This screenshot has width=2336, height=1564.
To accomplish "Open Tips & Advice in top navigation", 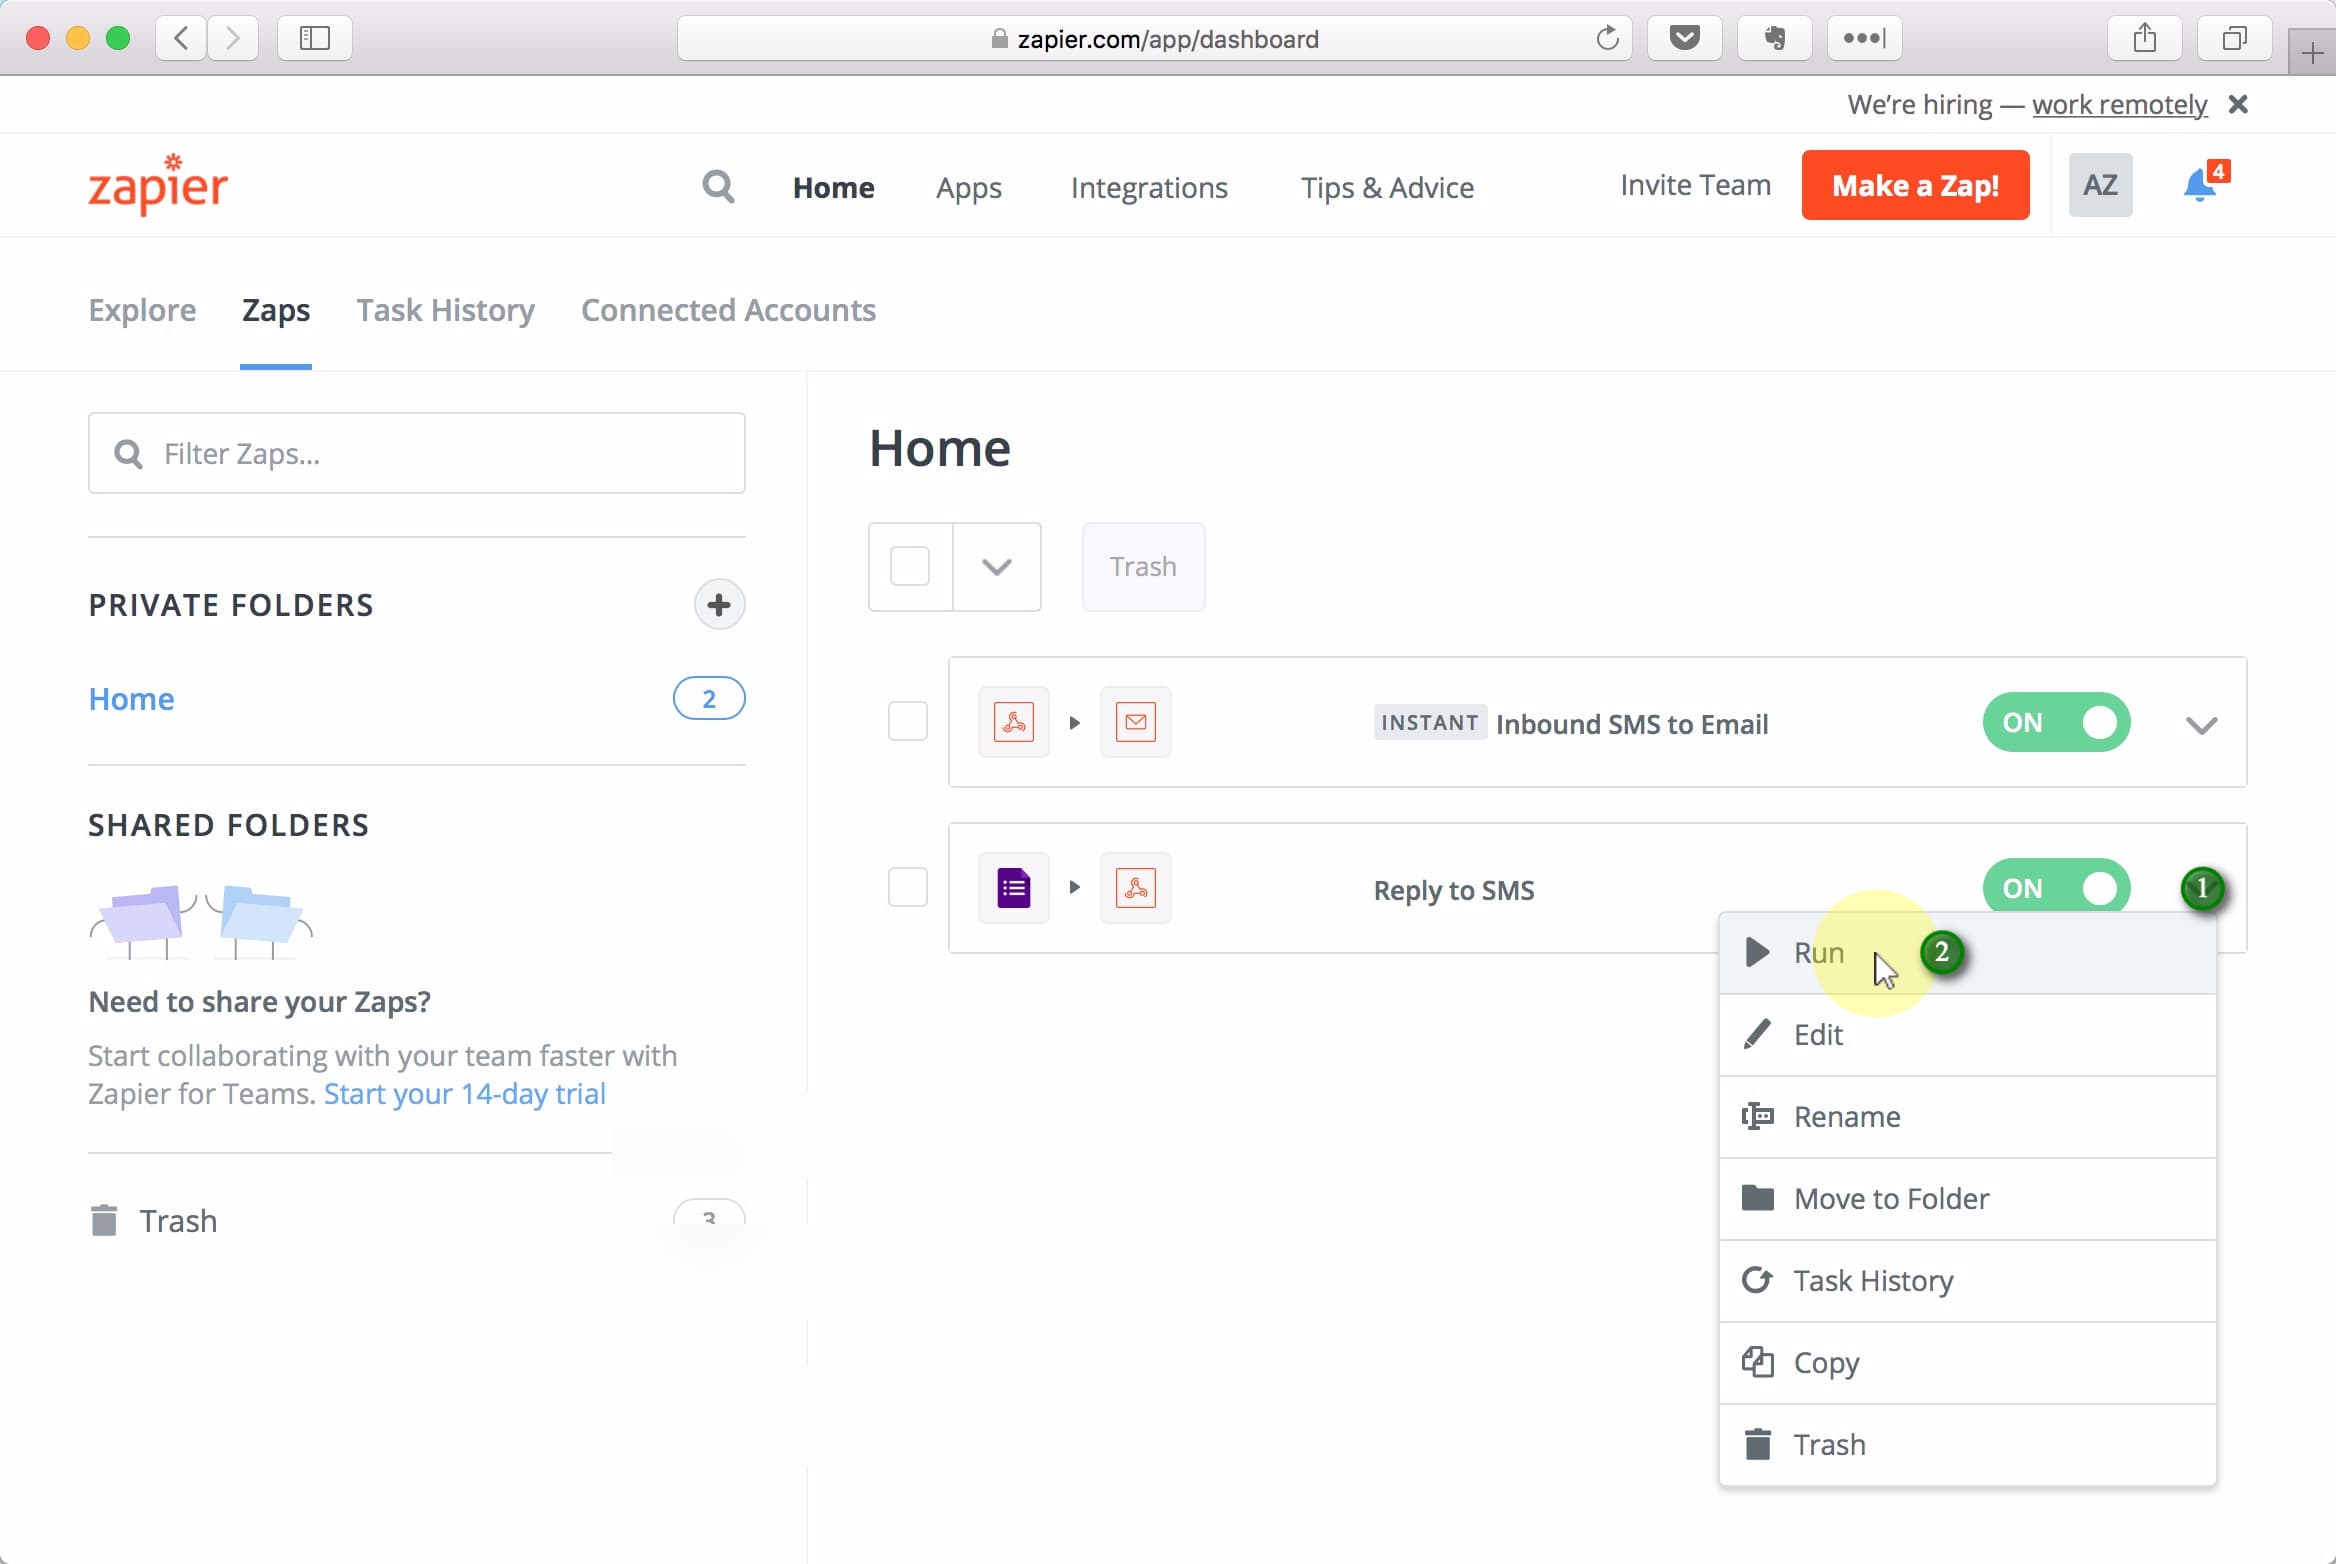I will [x=1387, y=187].
